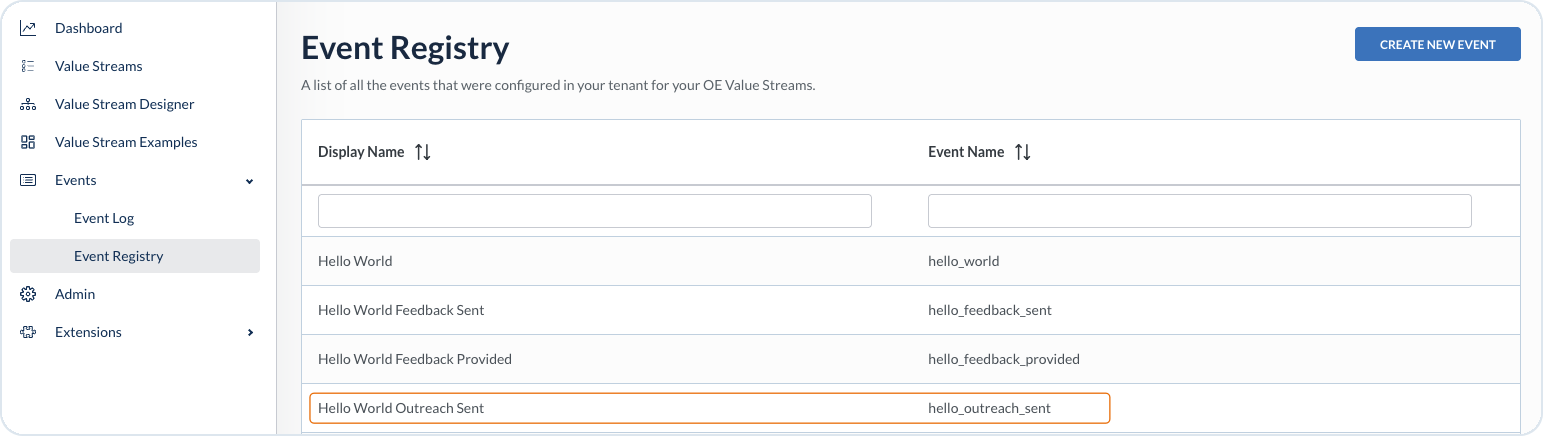Focus the Display Name filter field
This screenshot has width=1543, height=436.
tap(595, 211)
